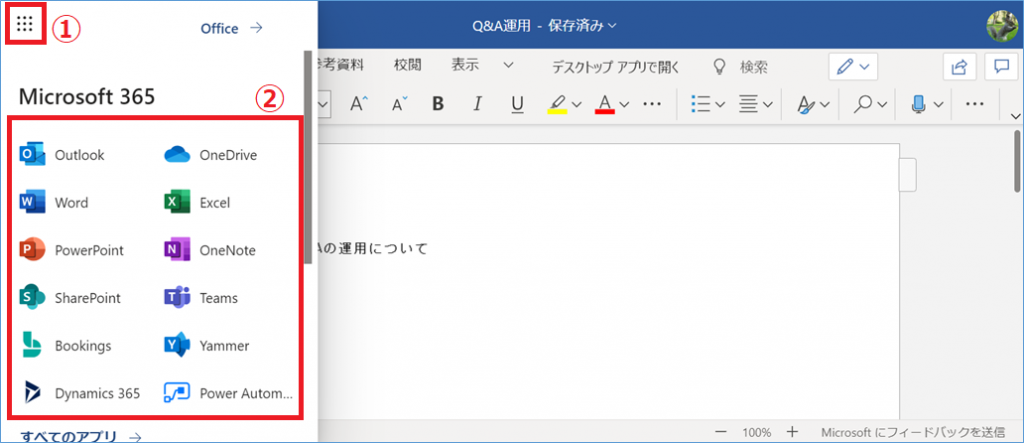Launch Outlook from app list
The width and height of the screenshot is (1024, 443).
click(x=62, y=155)
